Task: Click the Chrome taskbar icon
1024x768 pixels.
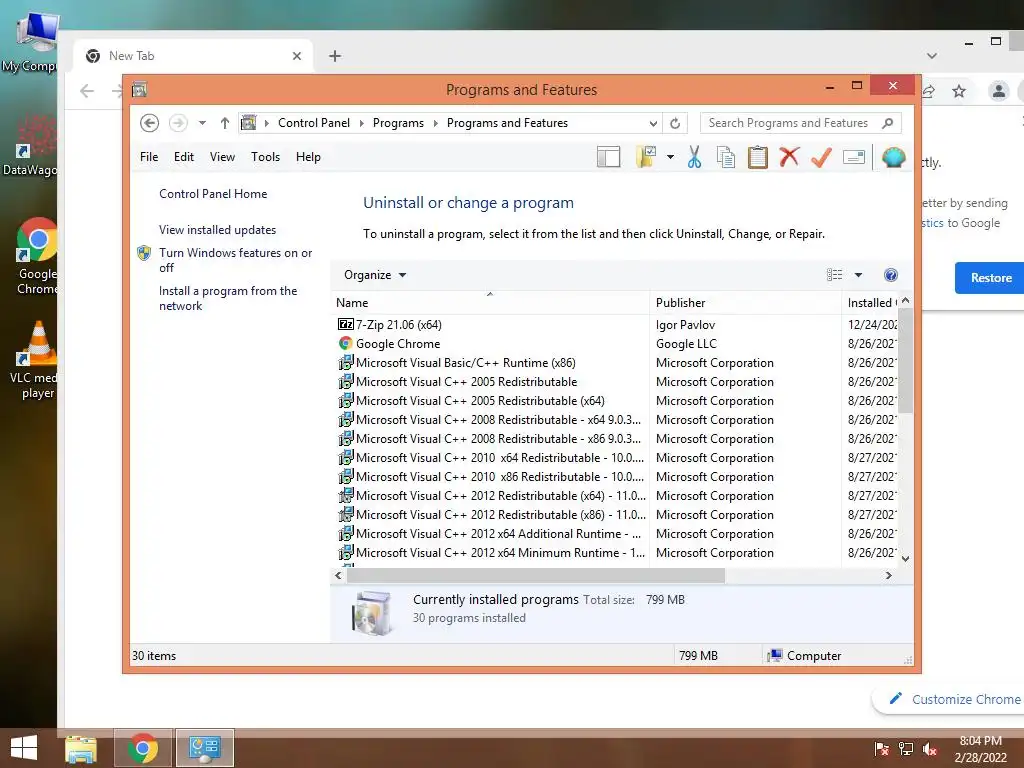Action: [x=143, y=748]
